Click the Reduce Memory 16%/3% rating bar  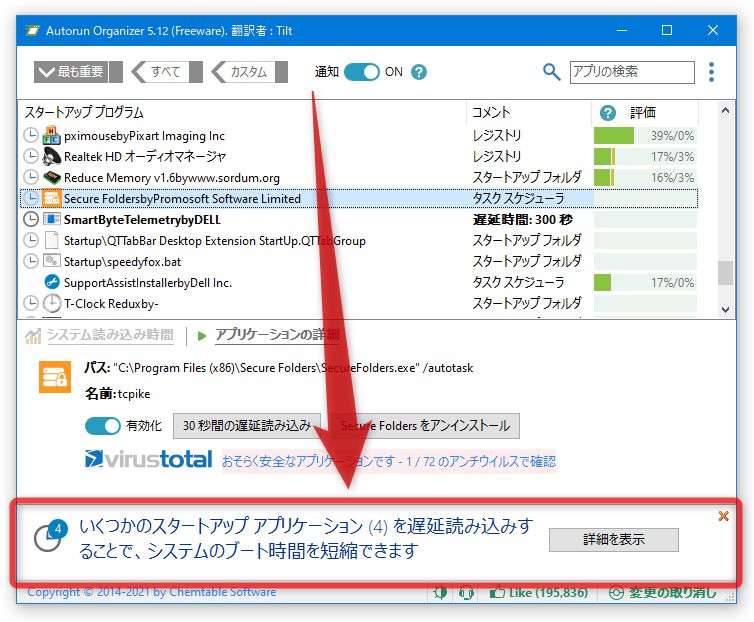point(645,178)
